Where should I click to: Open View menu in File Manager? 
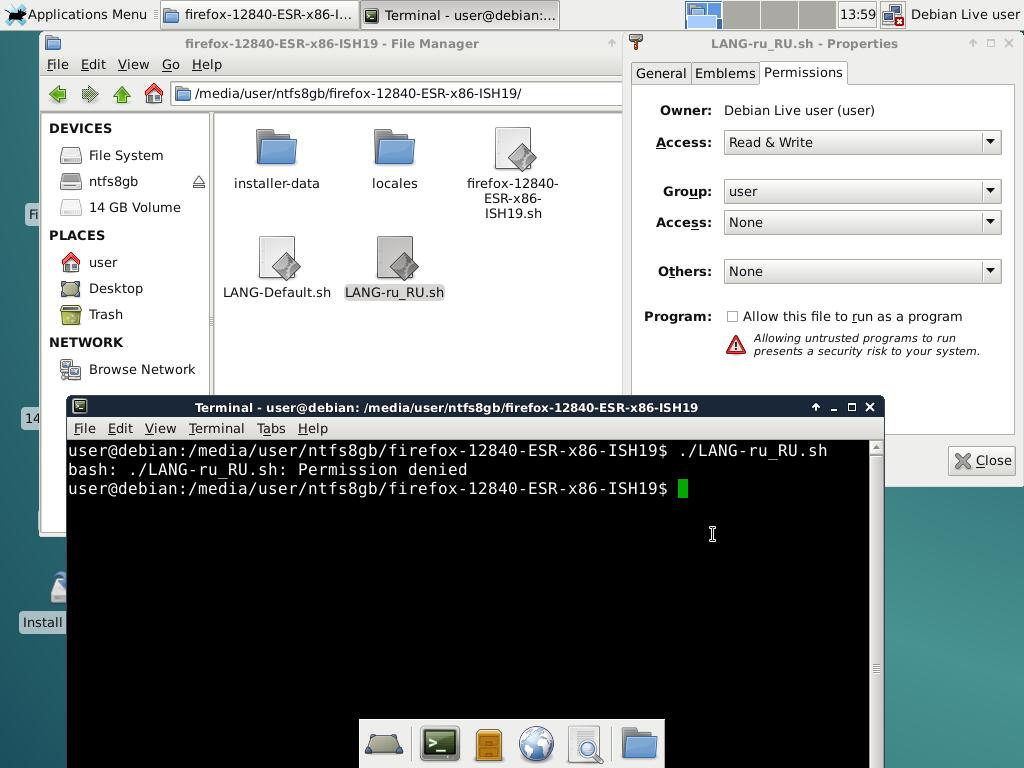point(133,65)
